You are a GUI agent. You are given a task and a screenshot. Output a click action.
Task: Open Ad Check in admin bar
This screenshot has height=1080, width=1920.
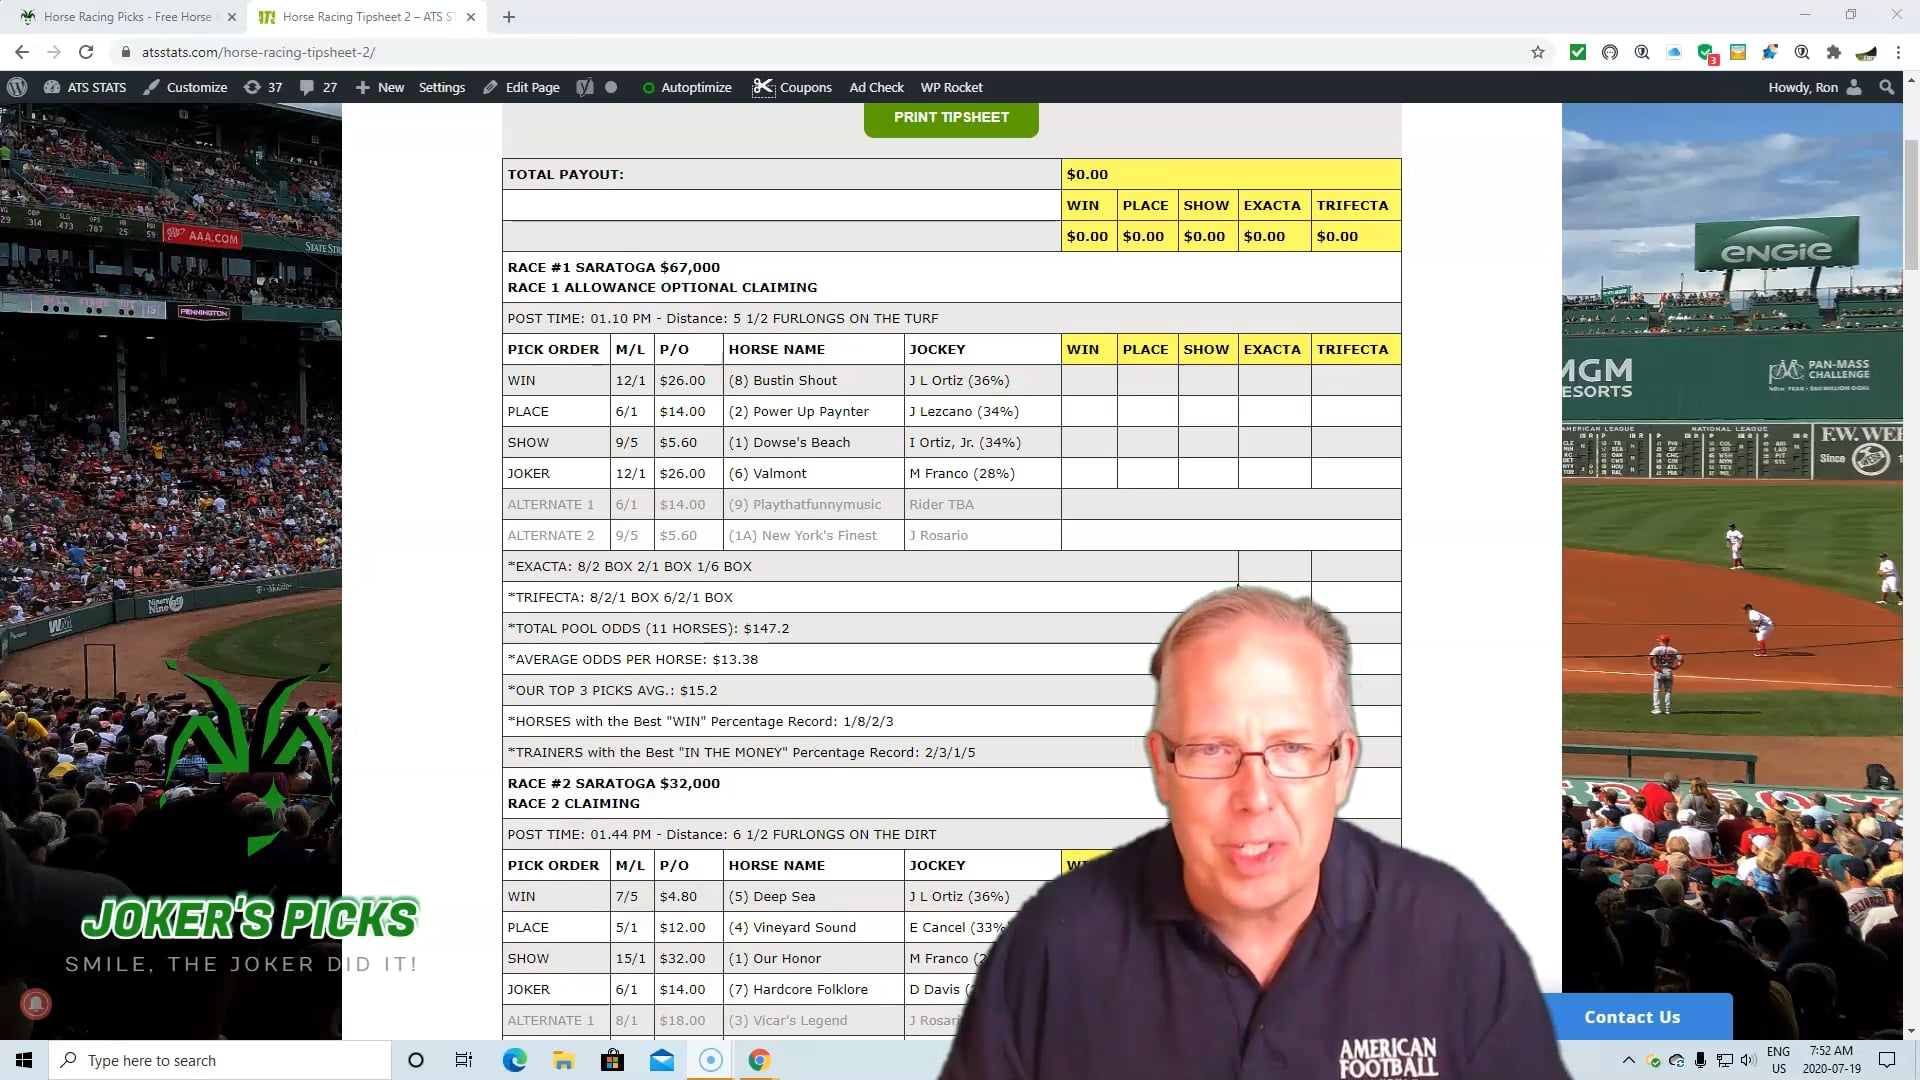click(876, 87)
